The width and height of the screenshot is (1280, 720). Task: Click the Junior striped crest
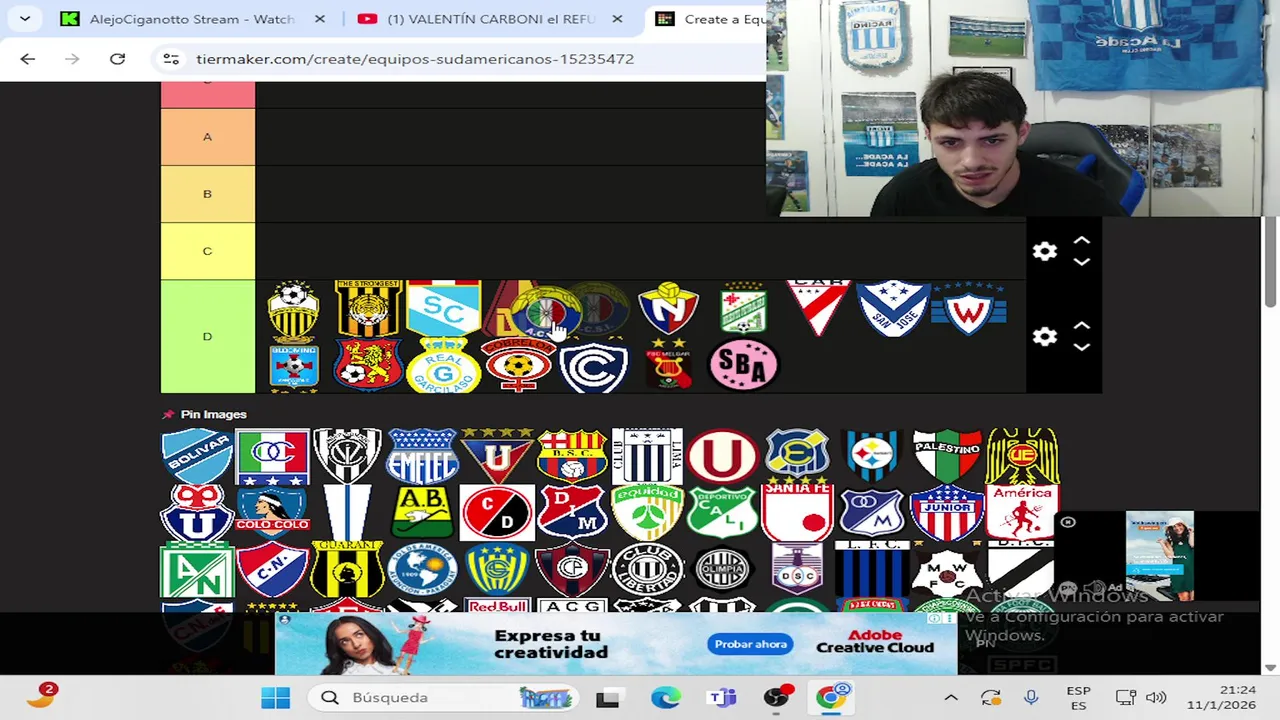(x=947, y=513)
